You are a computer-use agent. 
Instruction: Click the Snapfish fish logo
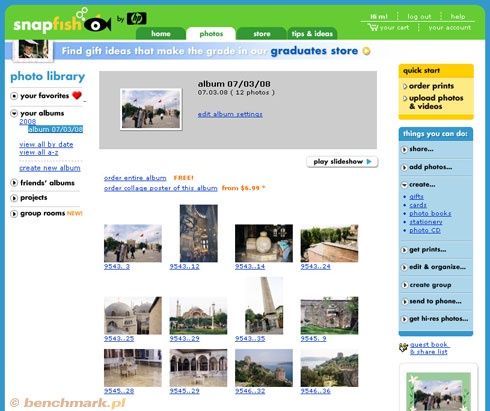pos(97,25)
